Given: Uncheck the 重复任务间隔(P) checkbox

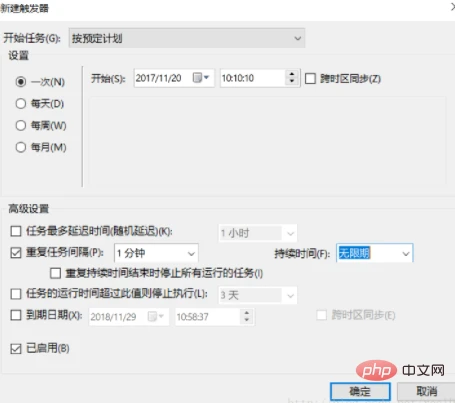Looking at the screenshot, I should point(16,253).
